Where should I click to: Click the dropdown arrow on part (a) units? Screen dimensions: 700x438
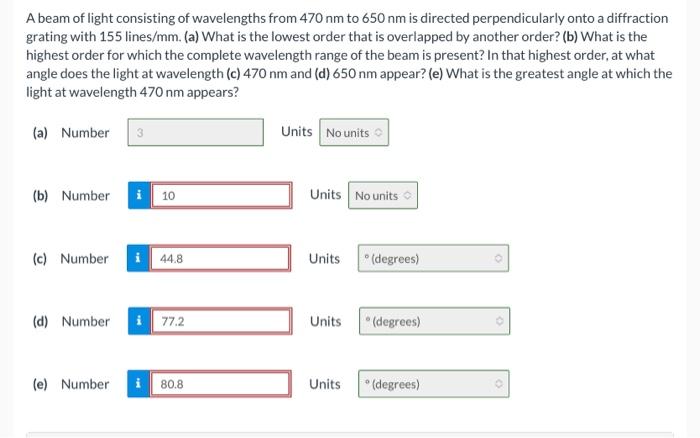[378, 132]
